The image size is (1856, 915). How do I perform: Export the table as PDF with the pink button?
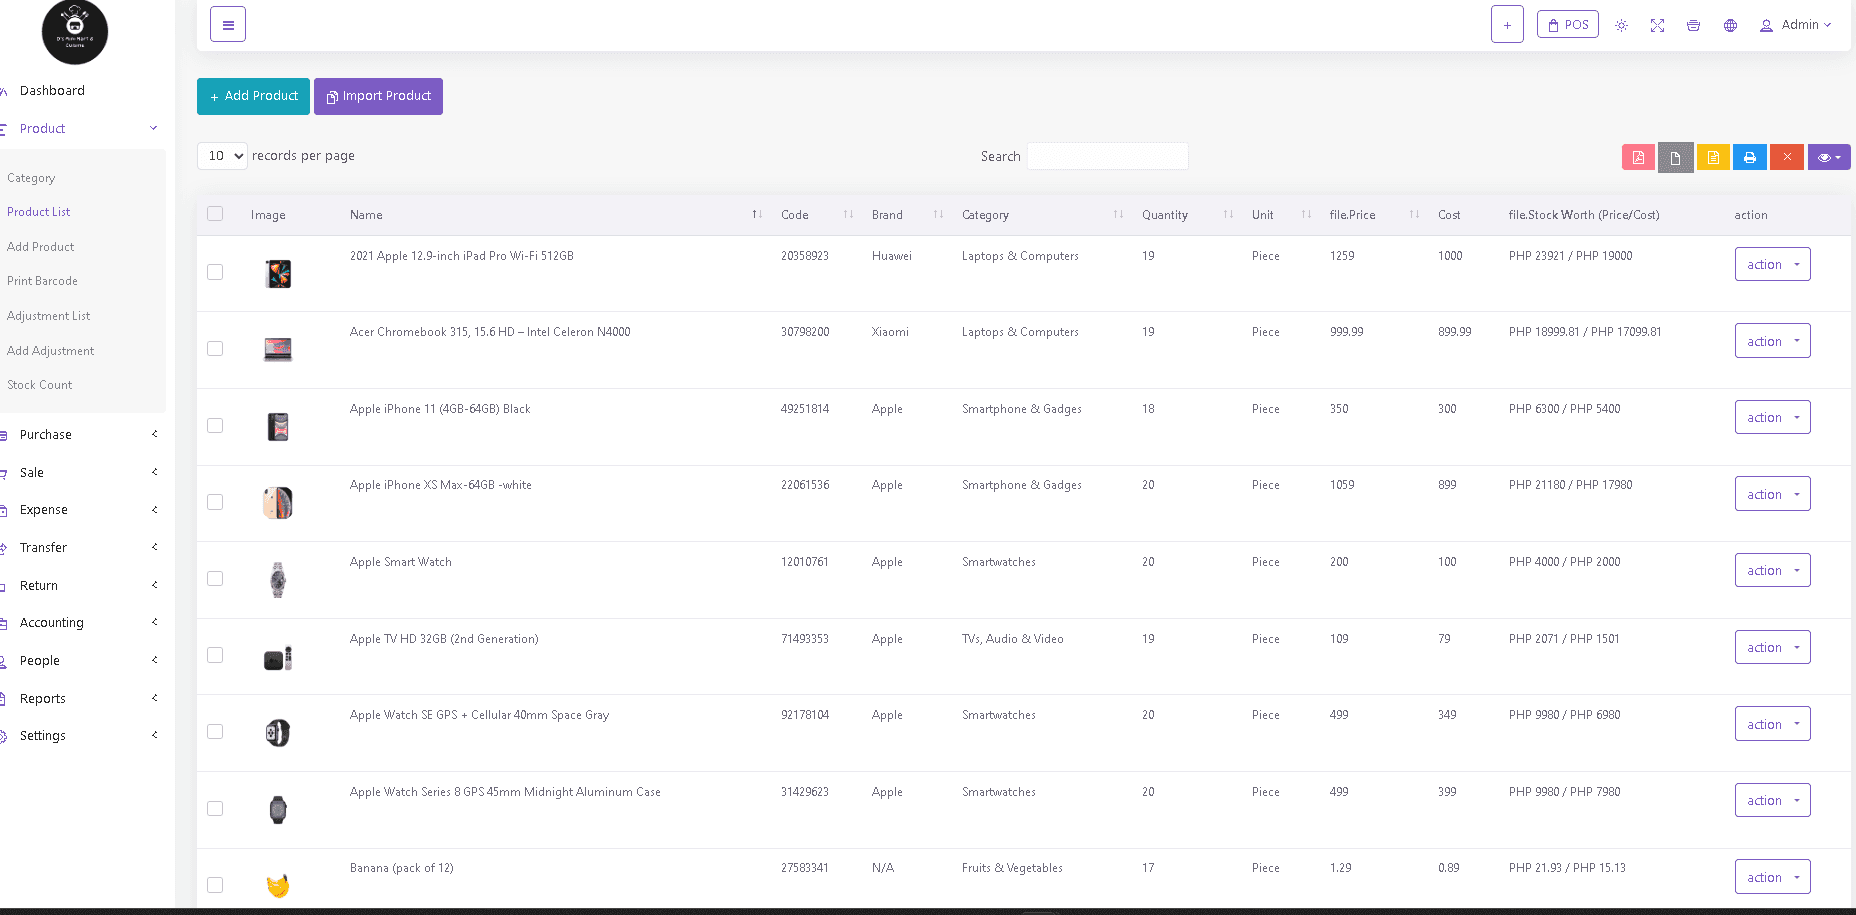(x=1638, y=157)
